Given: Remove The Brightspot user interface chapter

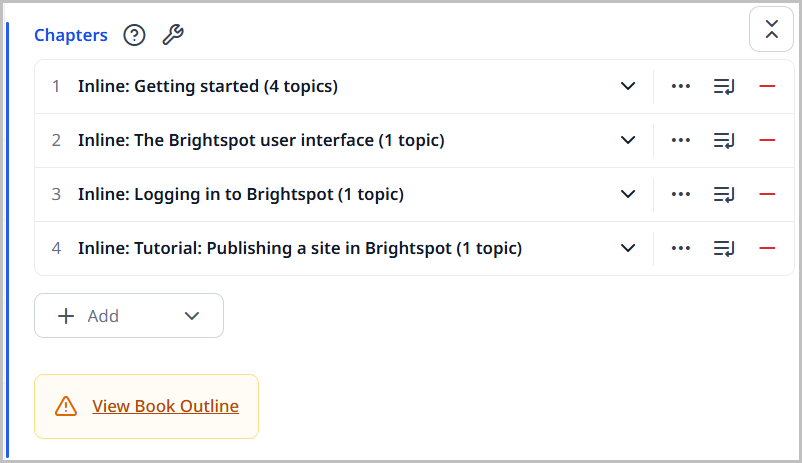Looking at the screenshot, I should (x=767, y=140).
